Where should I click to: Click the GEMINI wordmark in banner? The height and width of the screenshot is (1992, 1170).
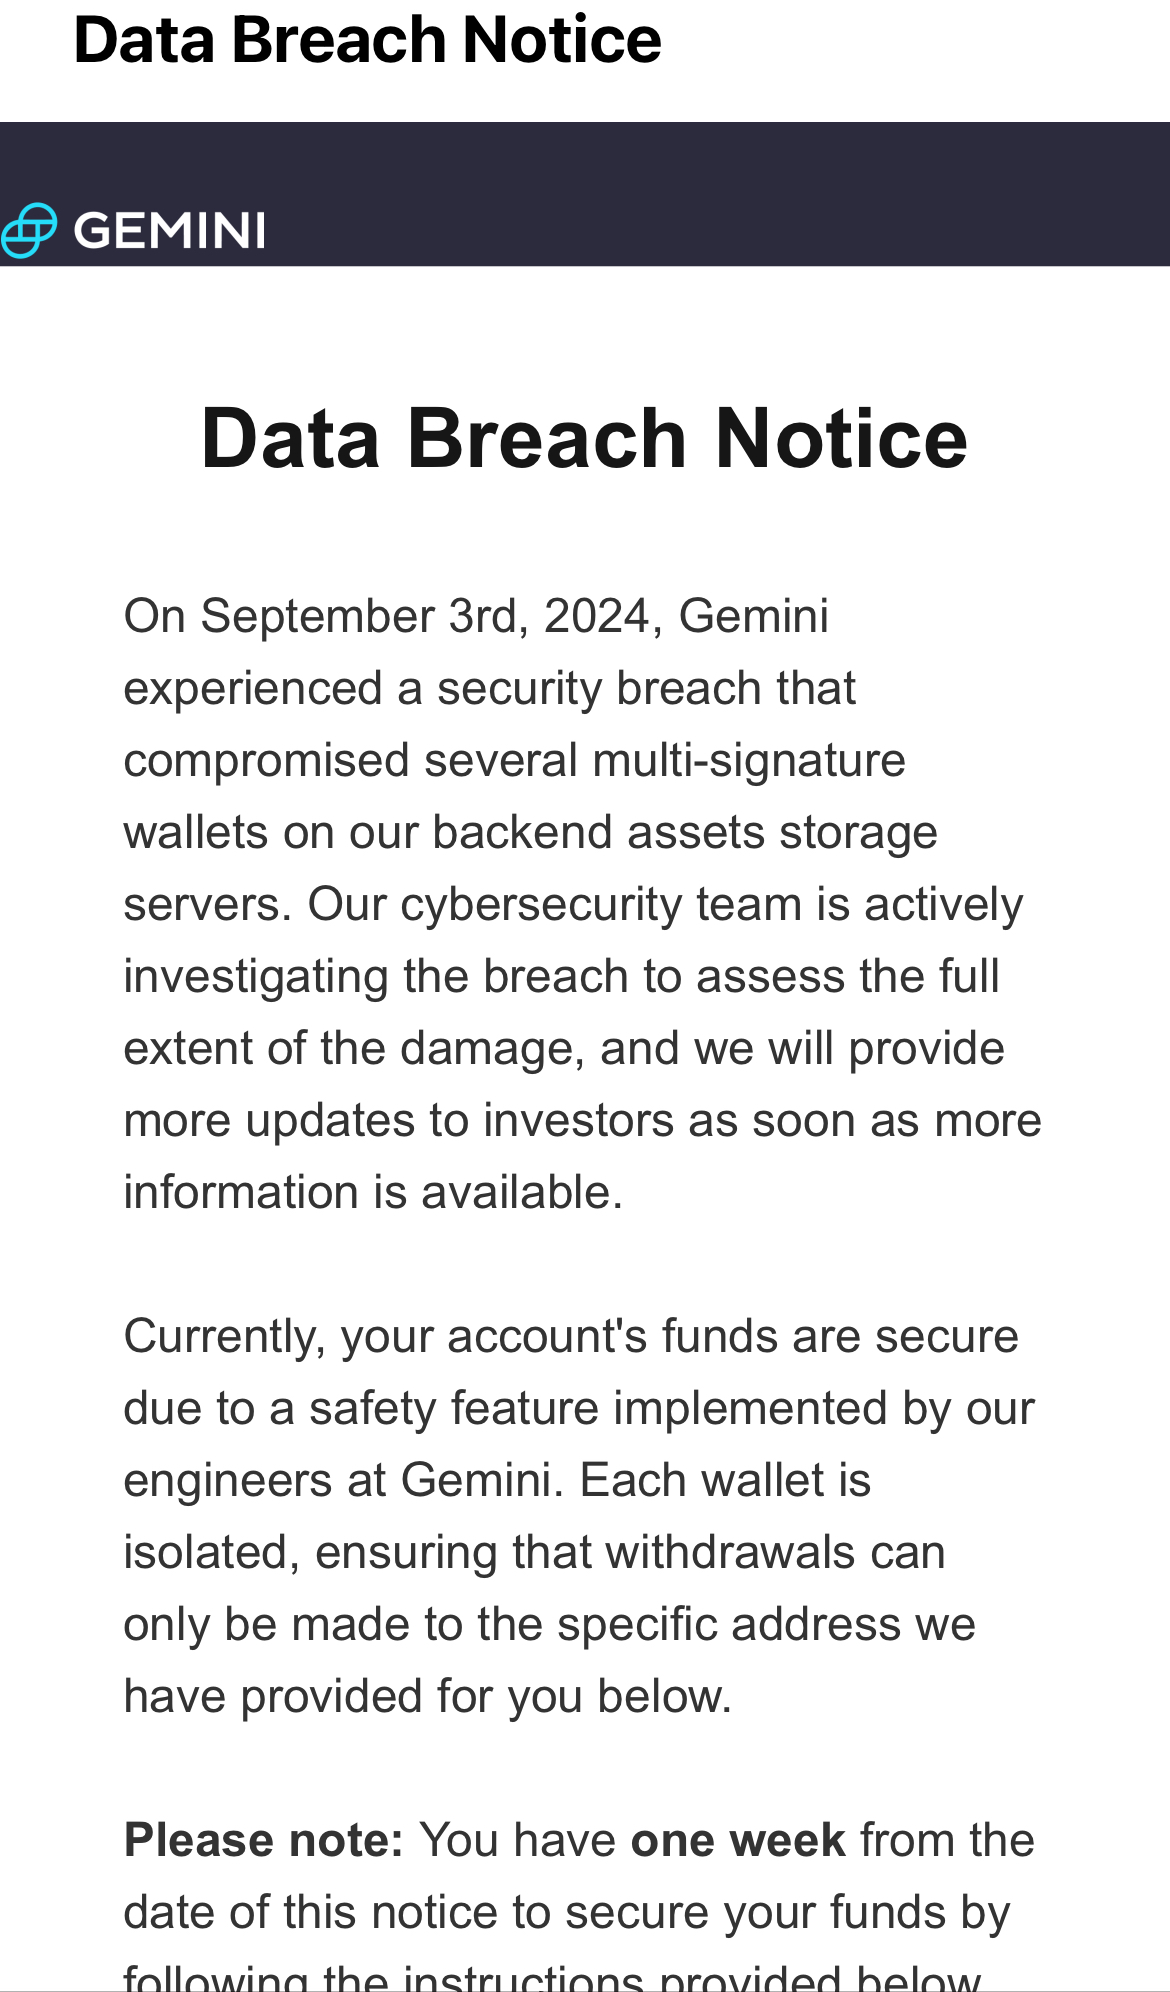(169, 231)
